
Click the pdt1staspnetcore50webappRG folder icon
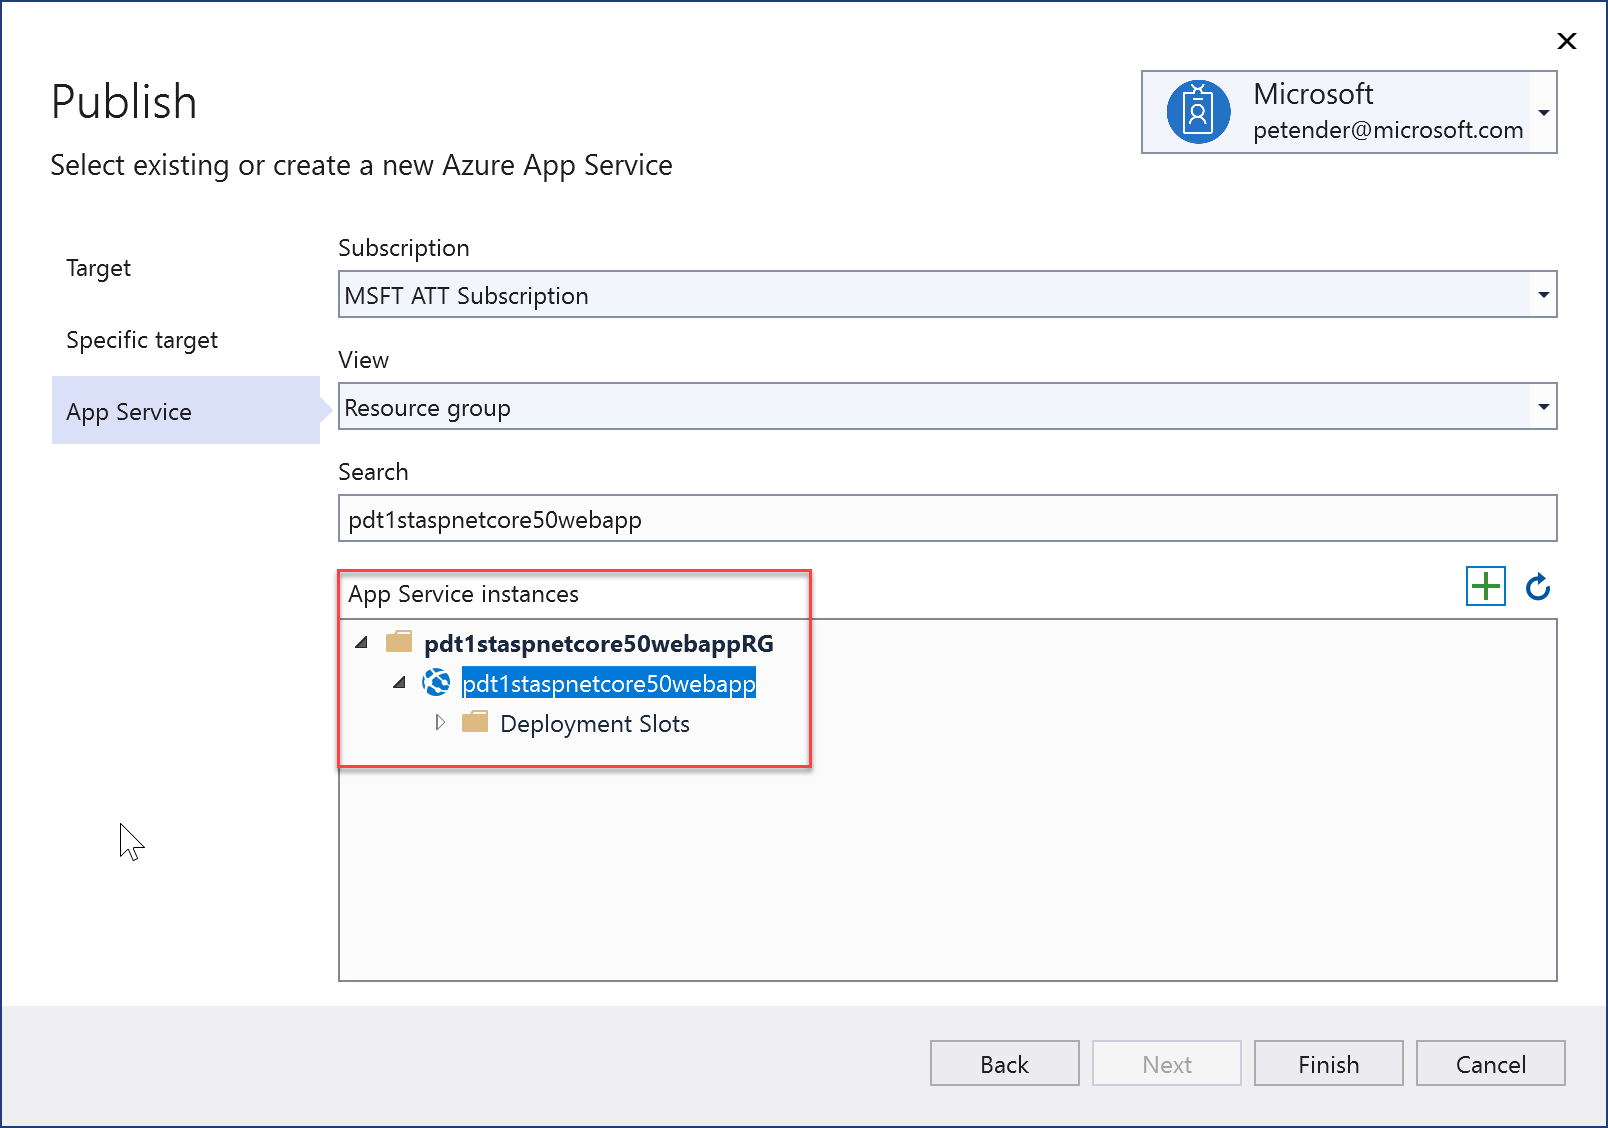point(401,642)
